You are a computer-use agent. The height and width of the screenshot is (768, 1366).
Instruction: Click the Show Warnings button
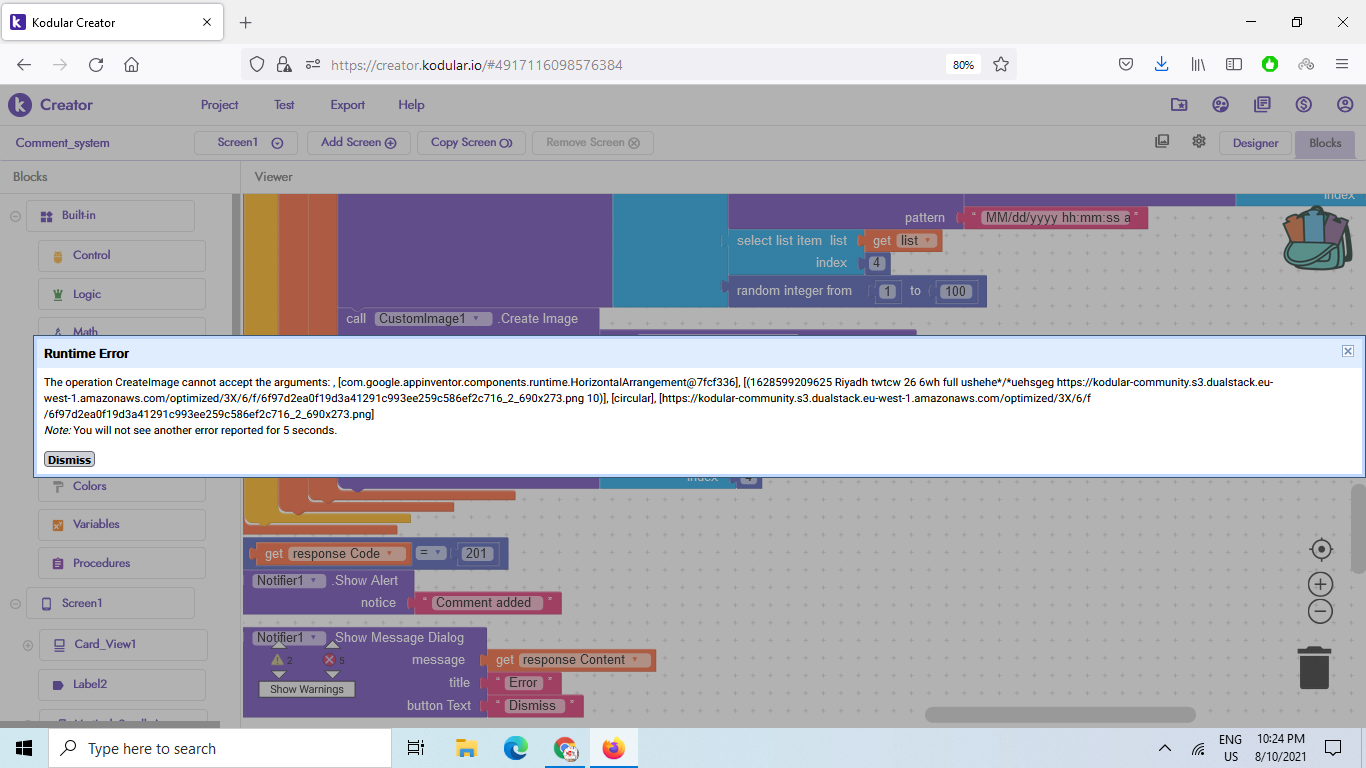[x=307, y=689]
